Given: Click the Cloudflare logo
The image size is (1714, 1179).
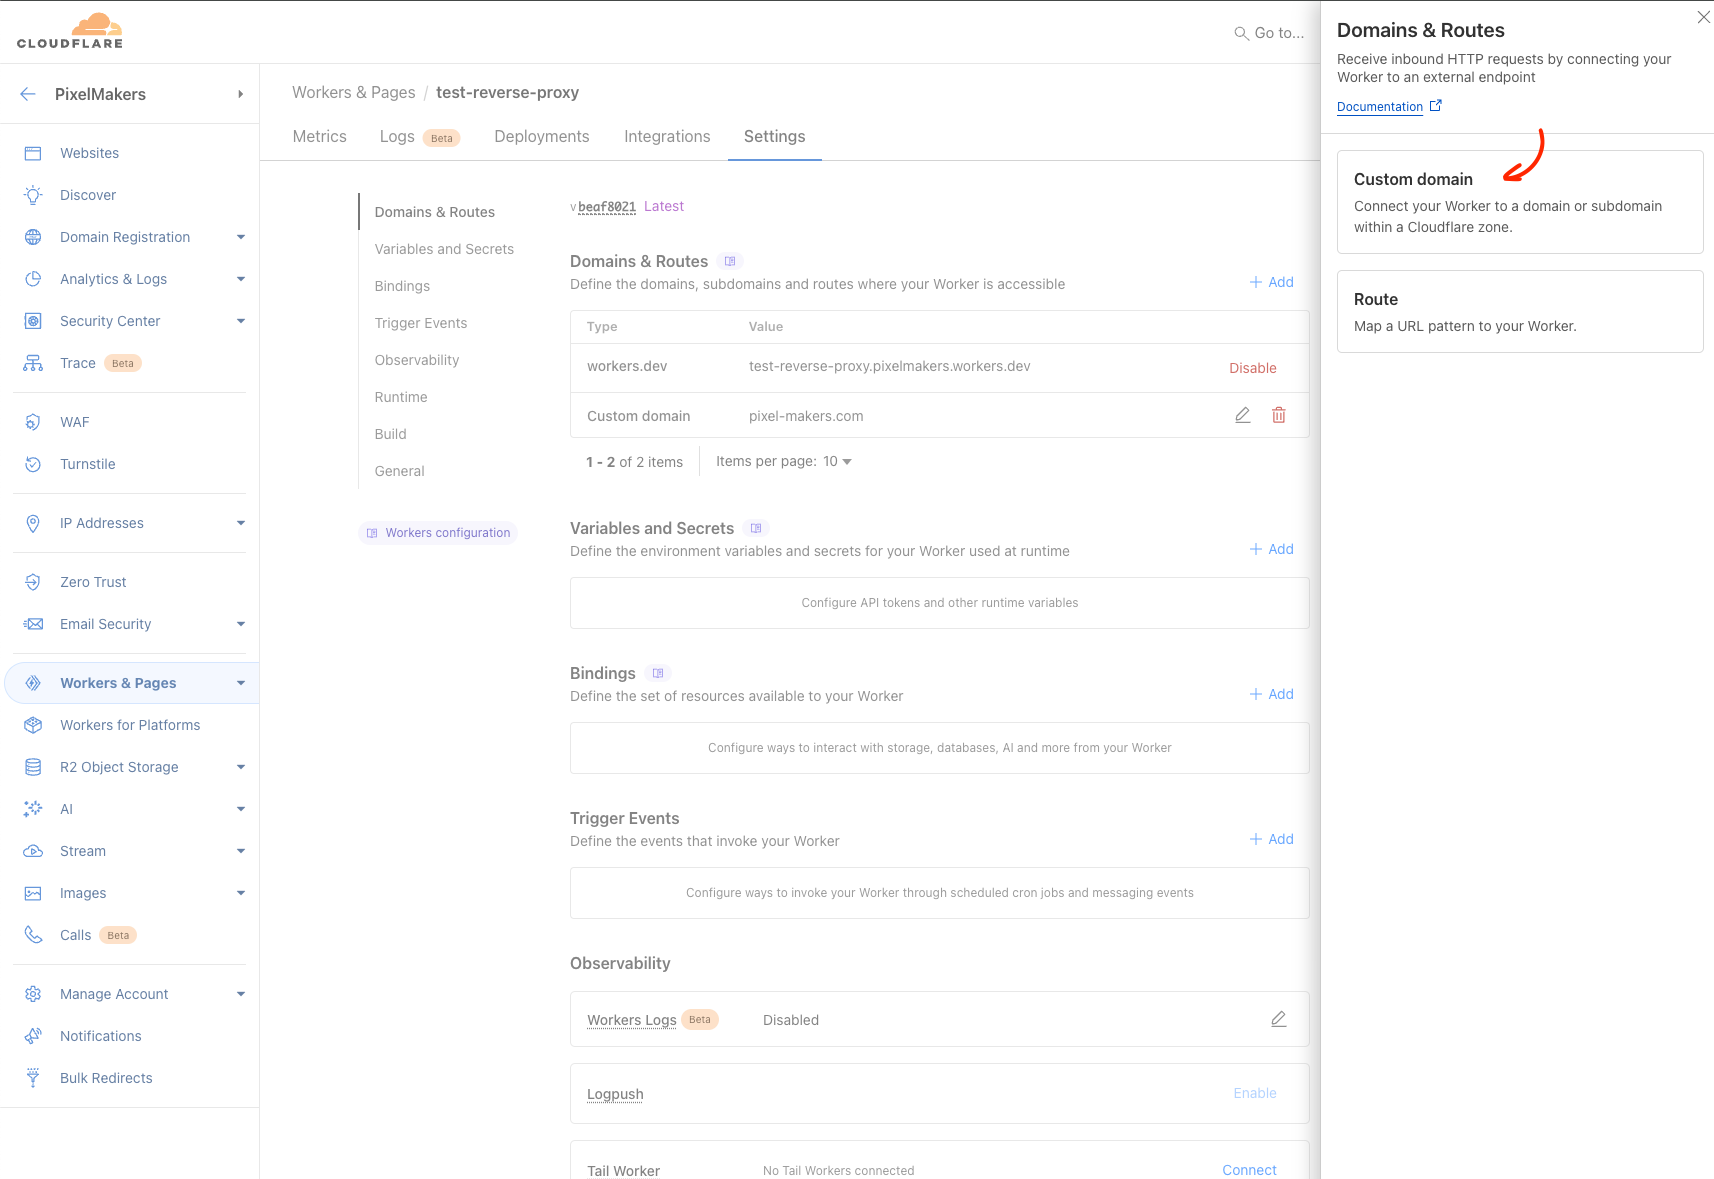Looking at the screenshot, I should coord(70,31).
